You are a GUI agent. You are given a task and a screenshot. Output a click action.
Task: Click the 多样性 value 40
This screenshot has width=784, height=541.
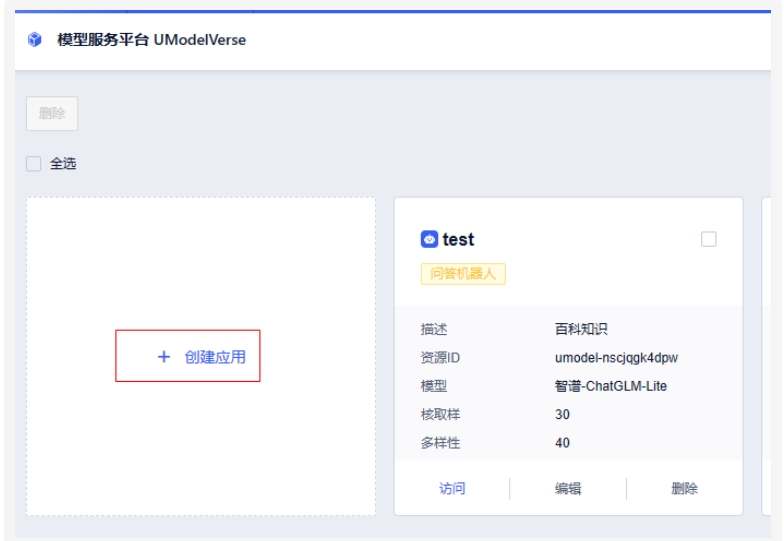pyautogui.click(x=562, y=443)
